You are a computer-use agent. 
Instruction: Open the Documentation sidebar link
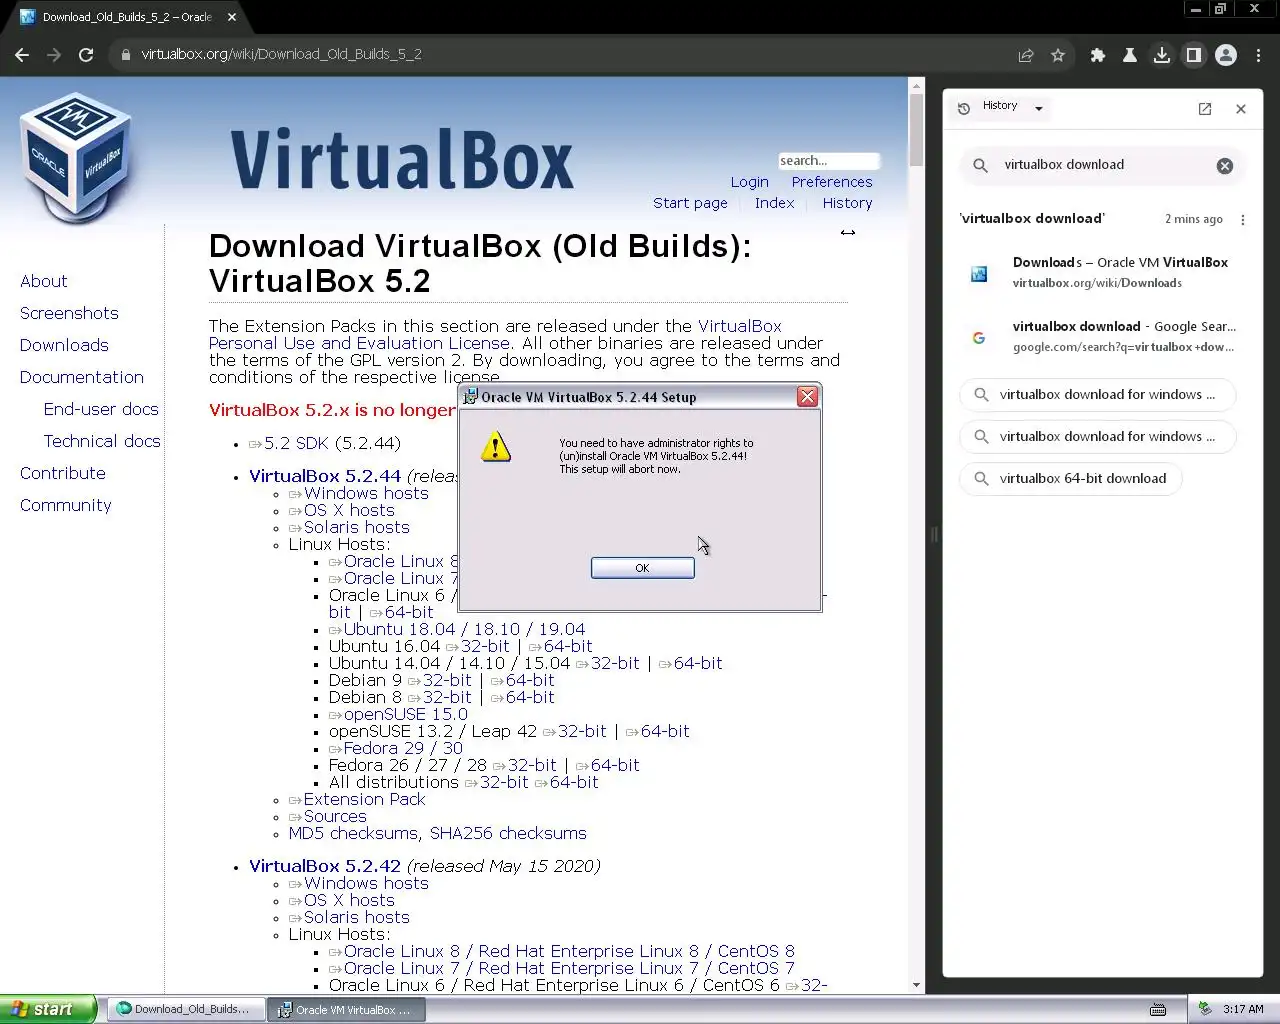point(82,378)
